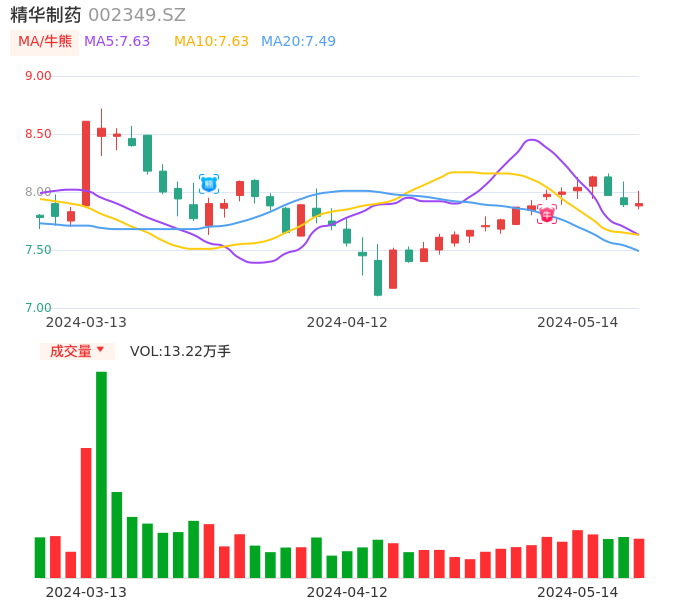Click the tall red volume bar
686x606 pixels.
pos(86,512)
